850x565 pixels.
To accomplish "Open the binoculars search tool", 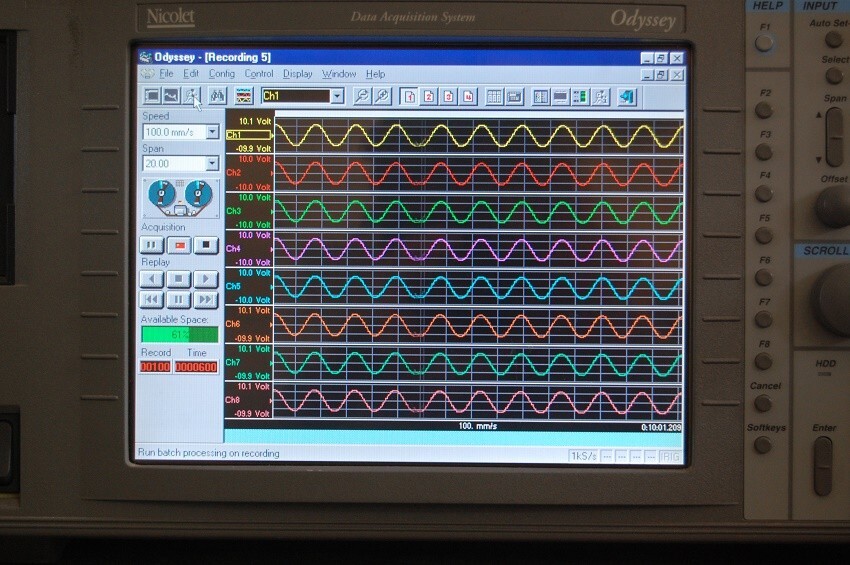I will [217, 97].
